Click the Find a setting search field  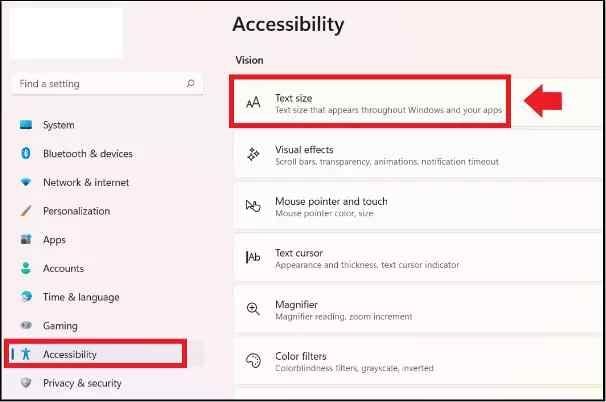click(x=95, y=84)
